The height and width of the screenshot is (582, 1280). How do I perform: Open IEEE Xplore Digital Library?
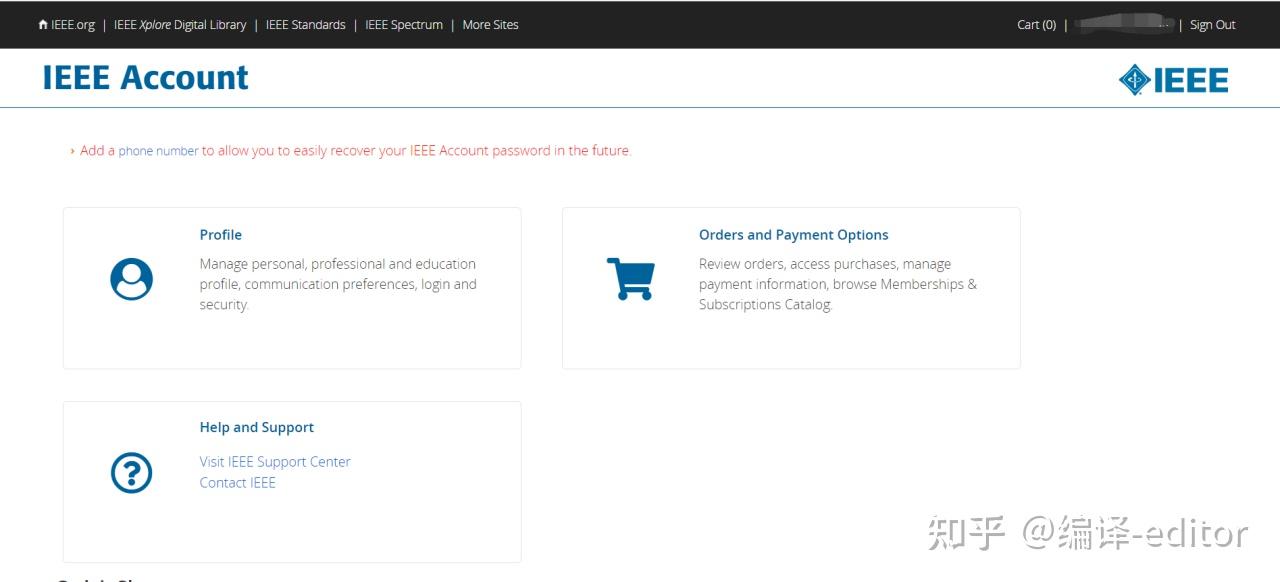[180, 25]
